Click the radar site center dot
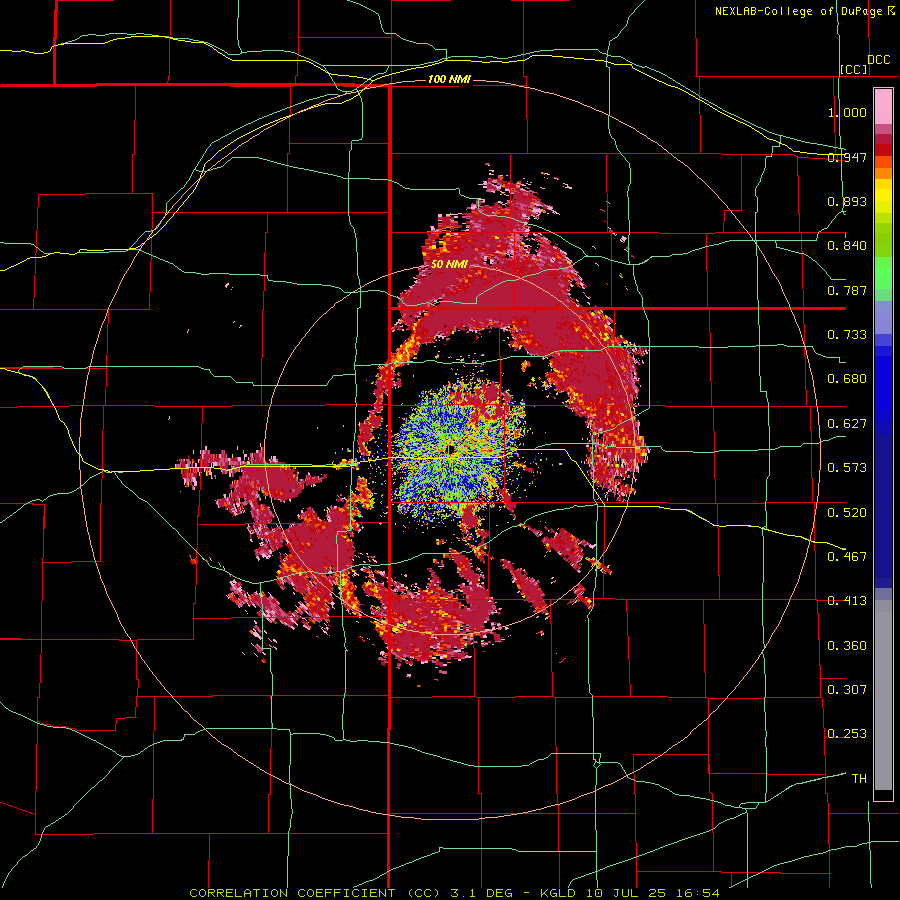The height and width of the screenshot is (900, 900). click(451, 448)
